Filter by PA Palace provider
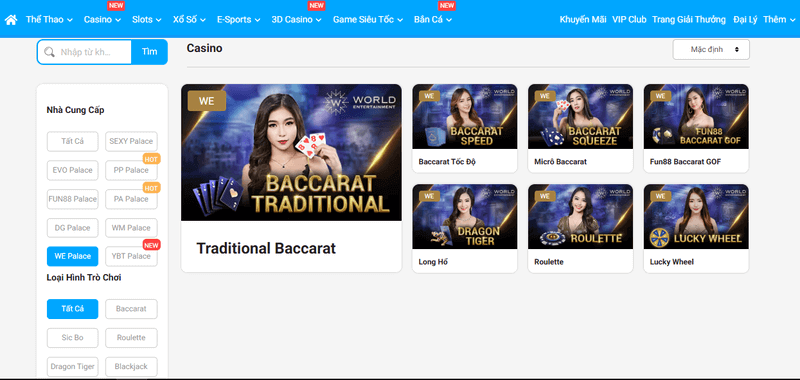 [x=131, y=199]
